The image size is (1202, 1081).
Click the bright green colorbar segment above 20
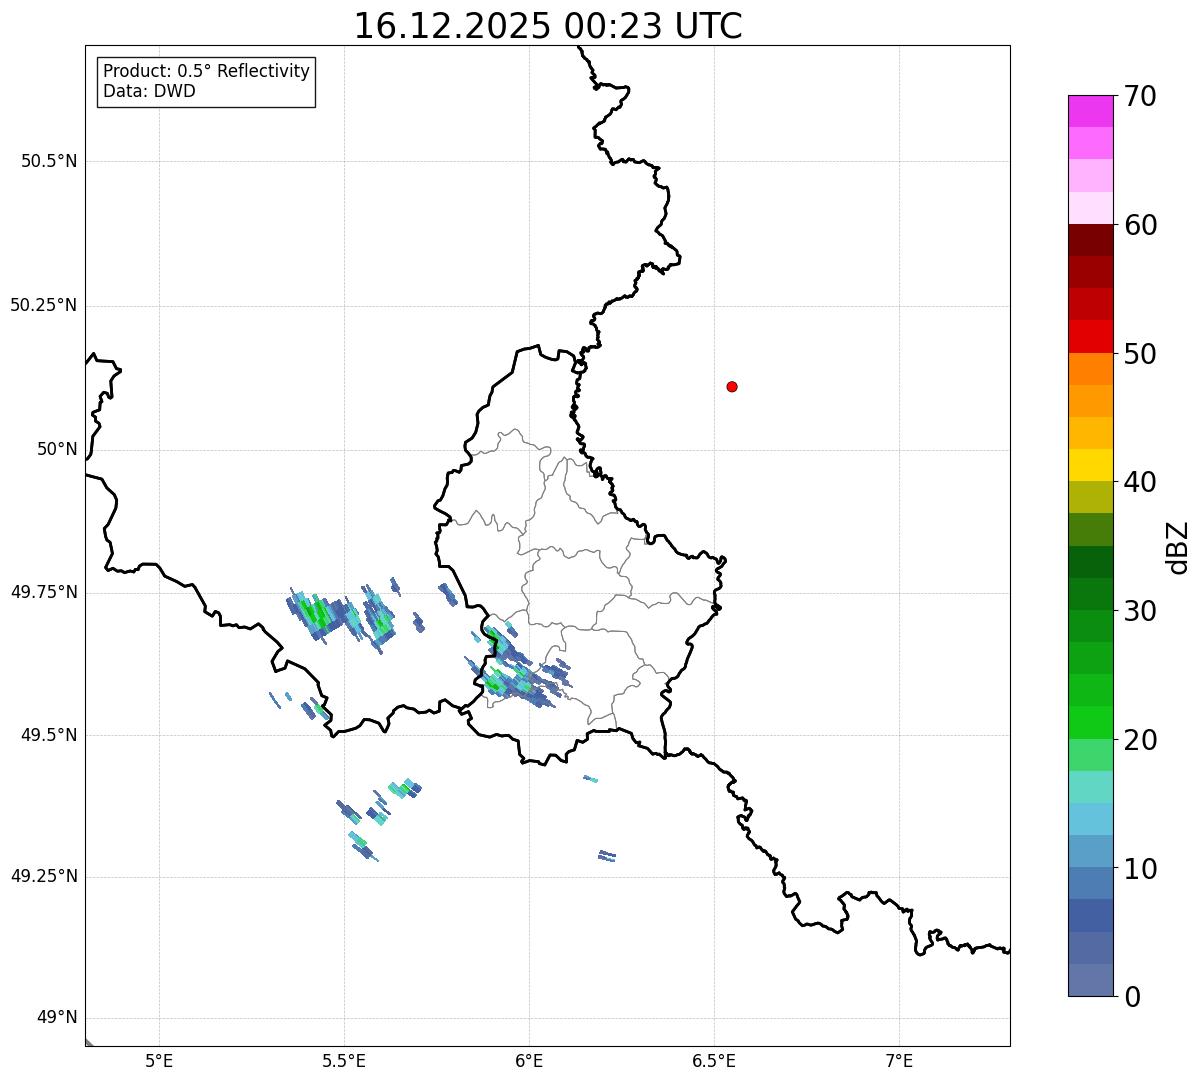tap(1090, 723)
